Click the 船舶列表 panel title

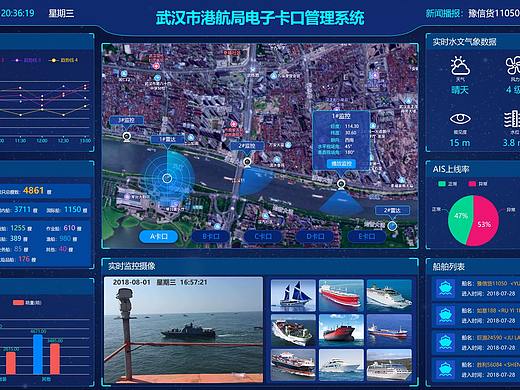(448, 266)
